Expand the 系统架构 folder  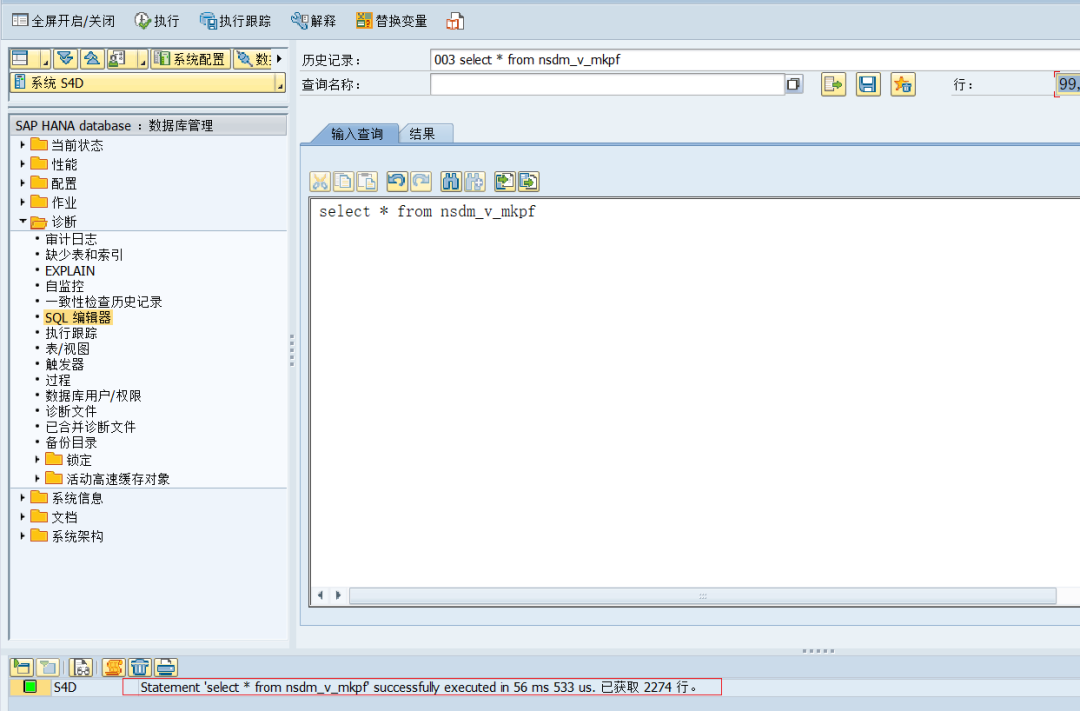pyautogui.click(x=23, y=536)
